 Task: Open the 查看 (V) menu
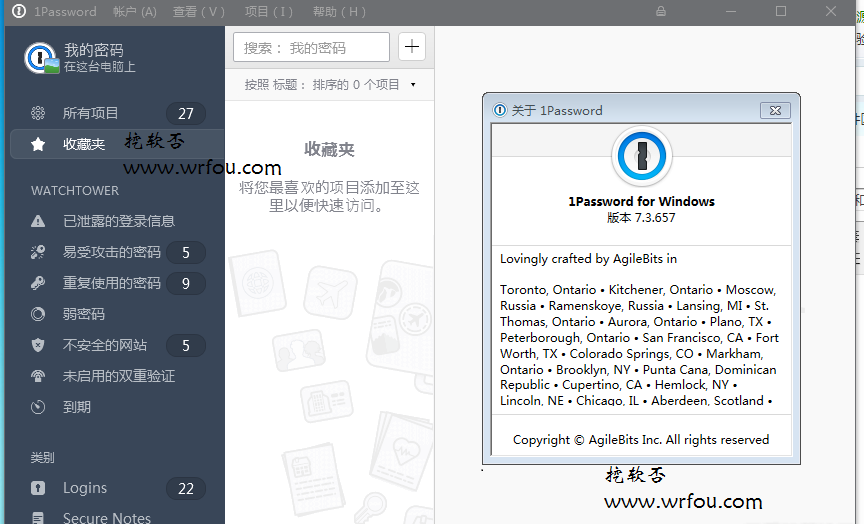tap(198, 12)
